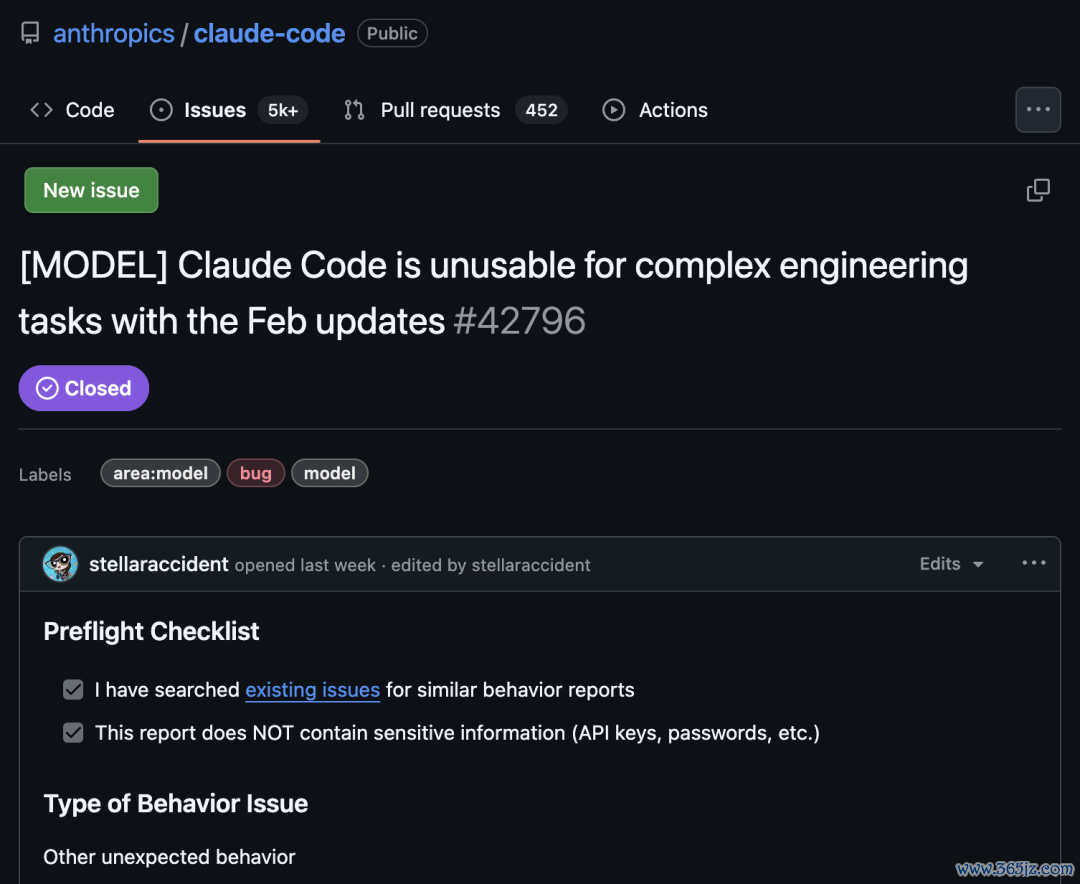The height and width of the screenshot is (884, 1080).
Task: Click the Actions play-circle icon
Action: click(613, 110)
